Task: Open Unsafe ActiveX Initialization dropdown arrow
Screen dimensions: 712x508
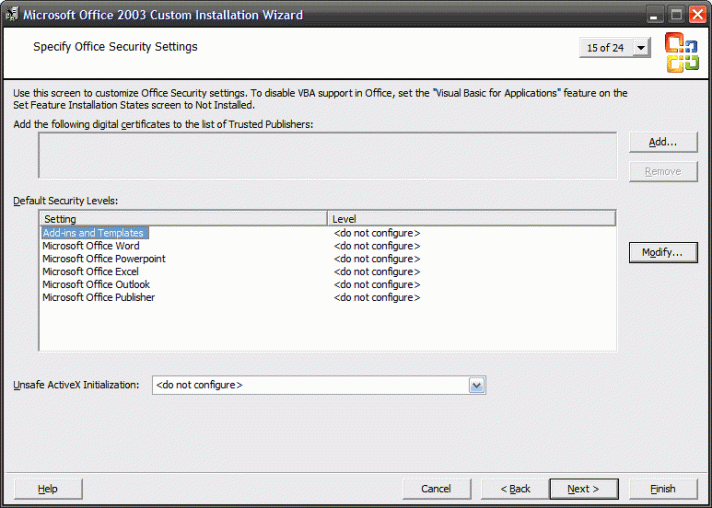Action: point(476,385)
